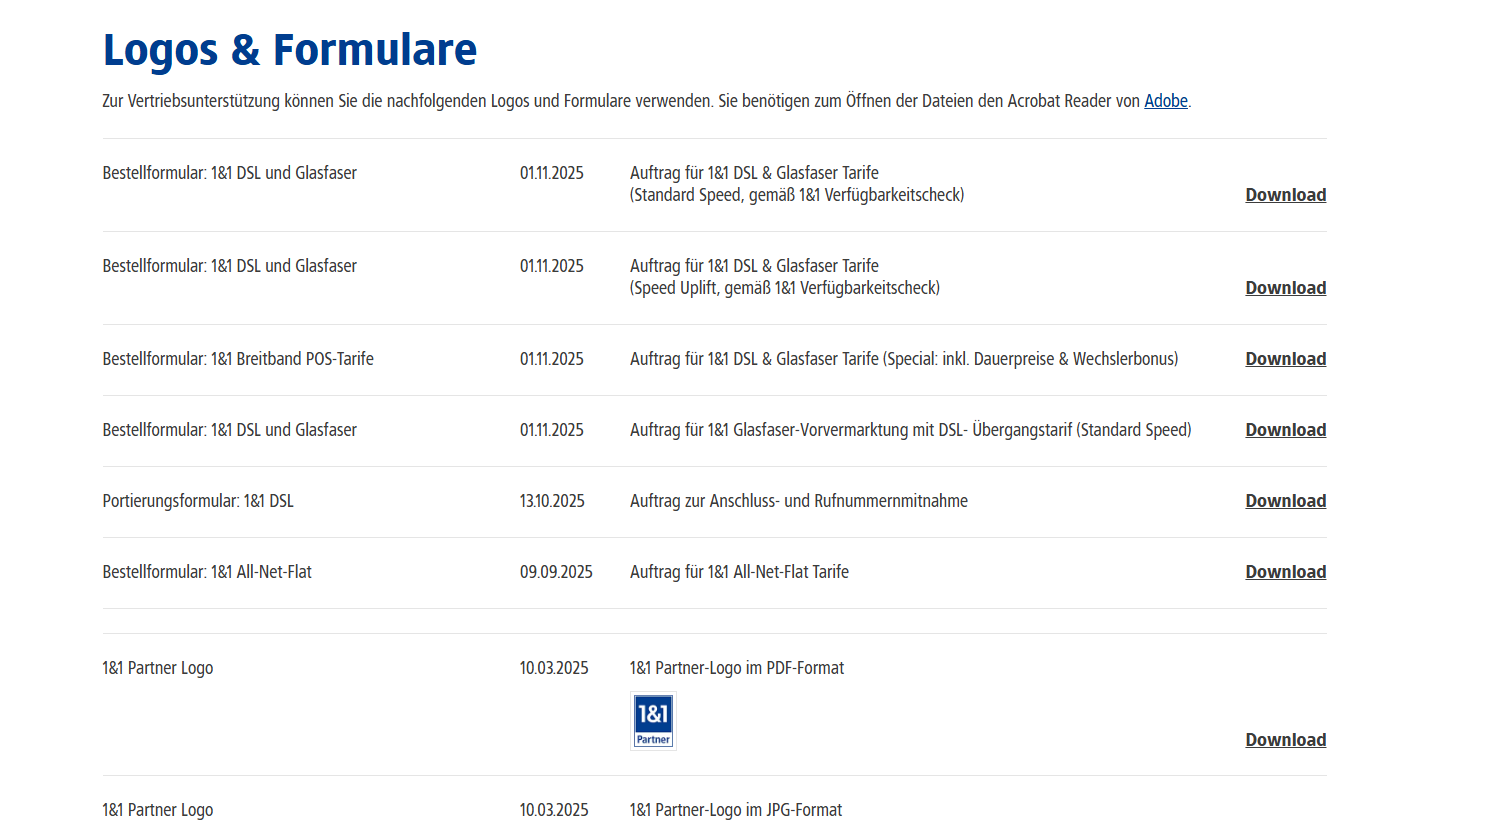Click the description mentioning Dauerpreise & Wechslerbonus
This screenshot has width=1499, height=828.
(x=904, y=358)
